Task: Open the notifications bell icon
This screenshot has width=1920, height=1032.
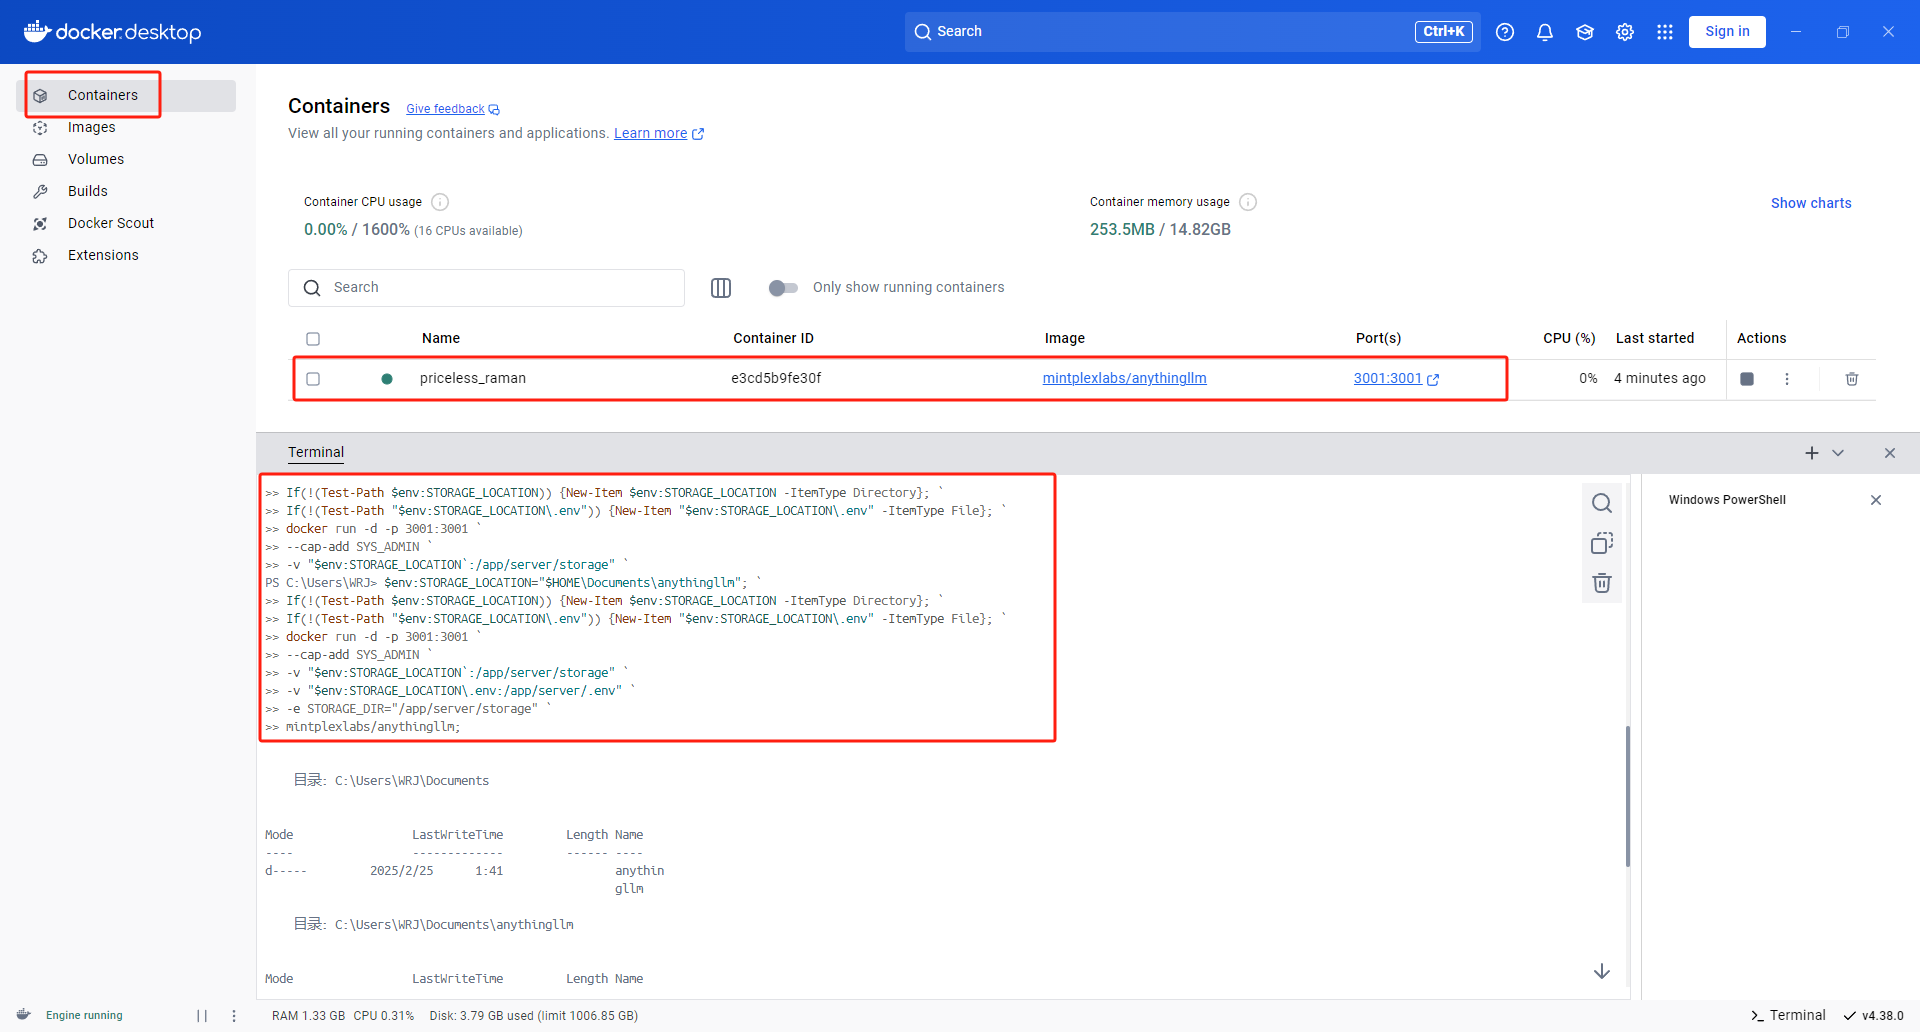Action: (1545, 32)
